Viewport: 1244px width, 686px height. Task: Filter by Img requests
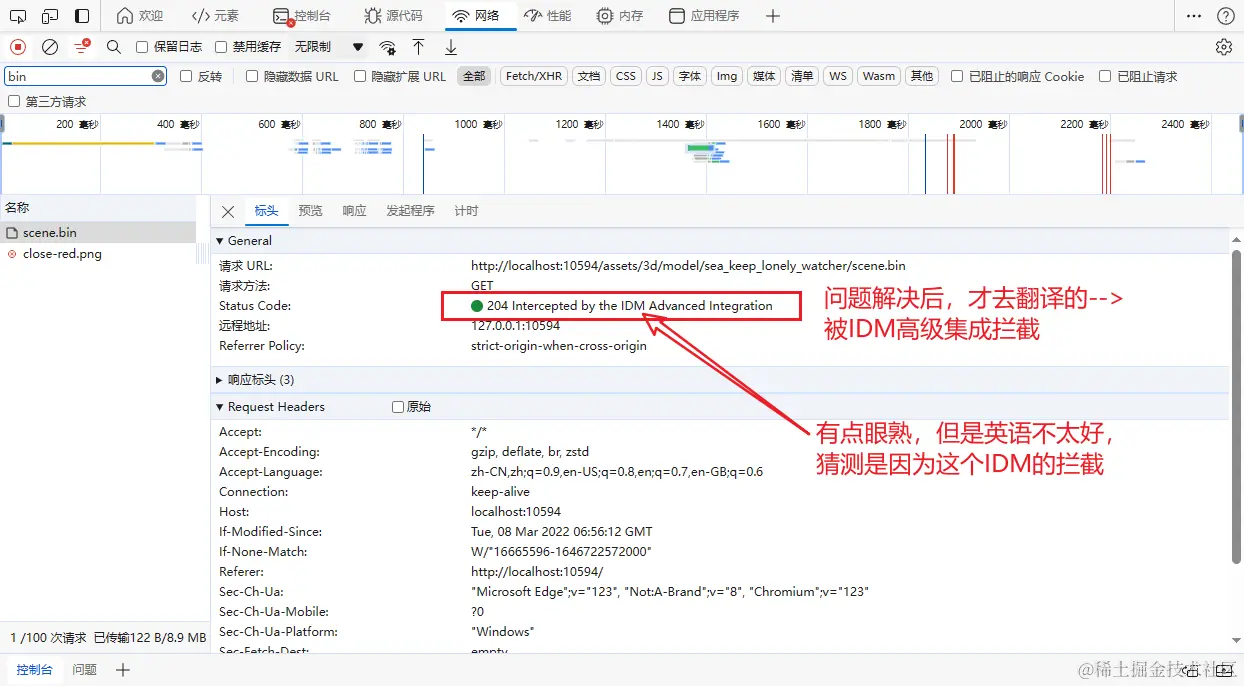727,76
